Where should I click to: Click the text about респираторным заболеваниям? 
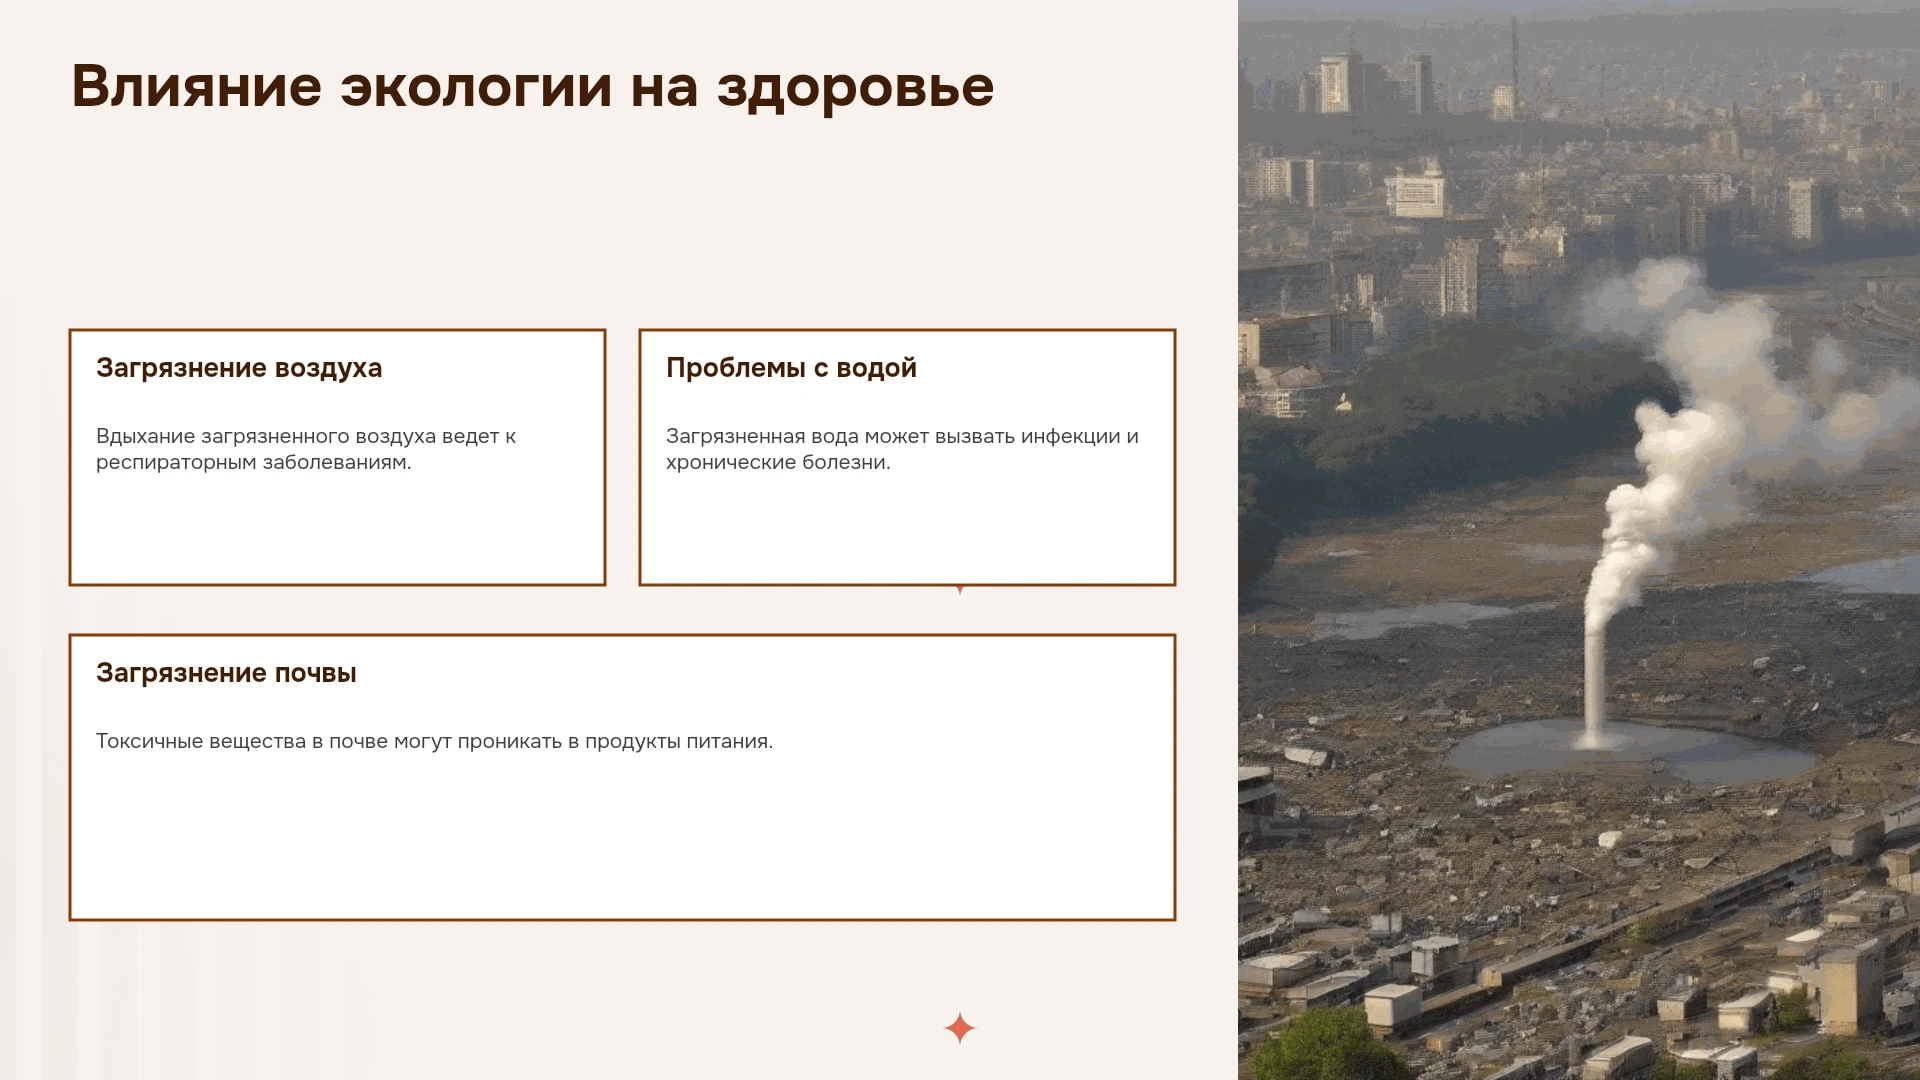point(306,449)
